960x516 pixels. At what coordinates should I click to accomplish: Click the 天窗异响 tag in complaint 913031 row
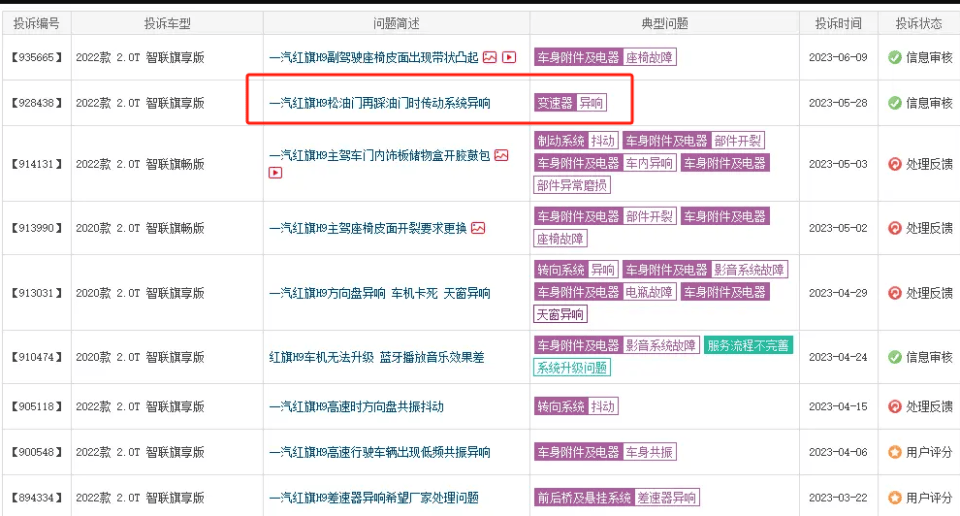(x=560, y=314)
